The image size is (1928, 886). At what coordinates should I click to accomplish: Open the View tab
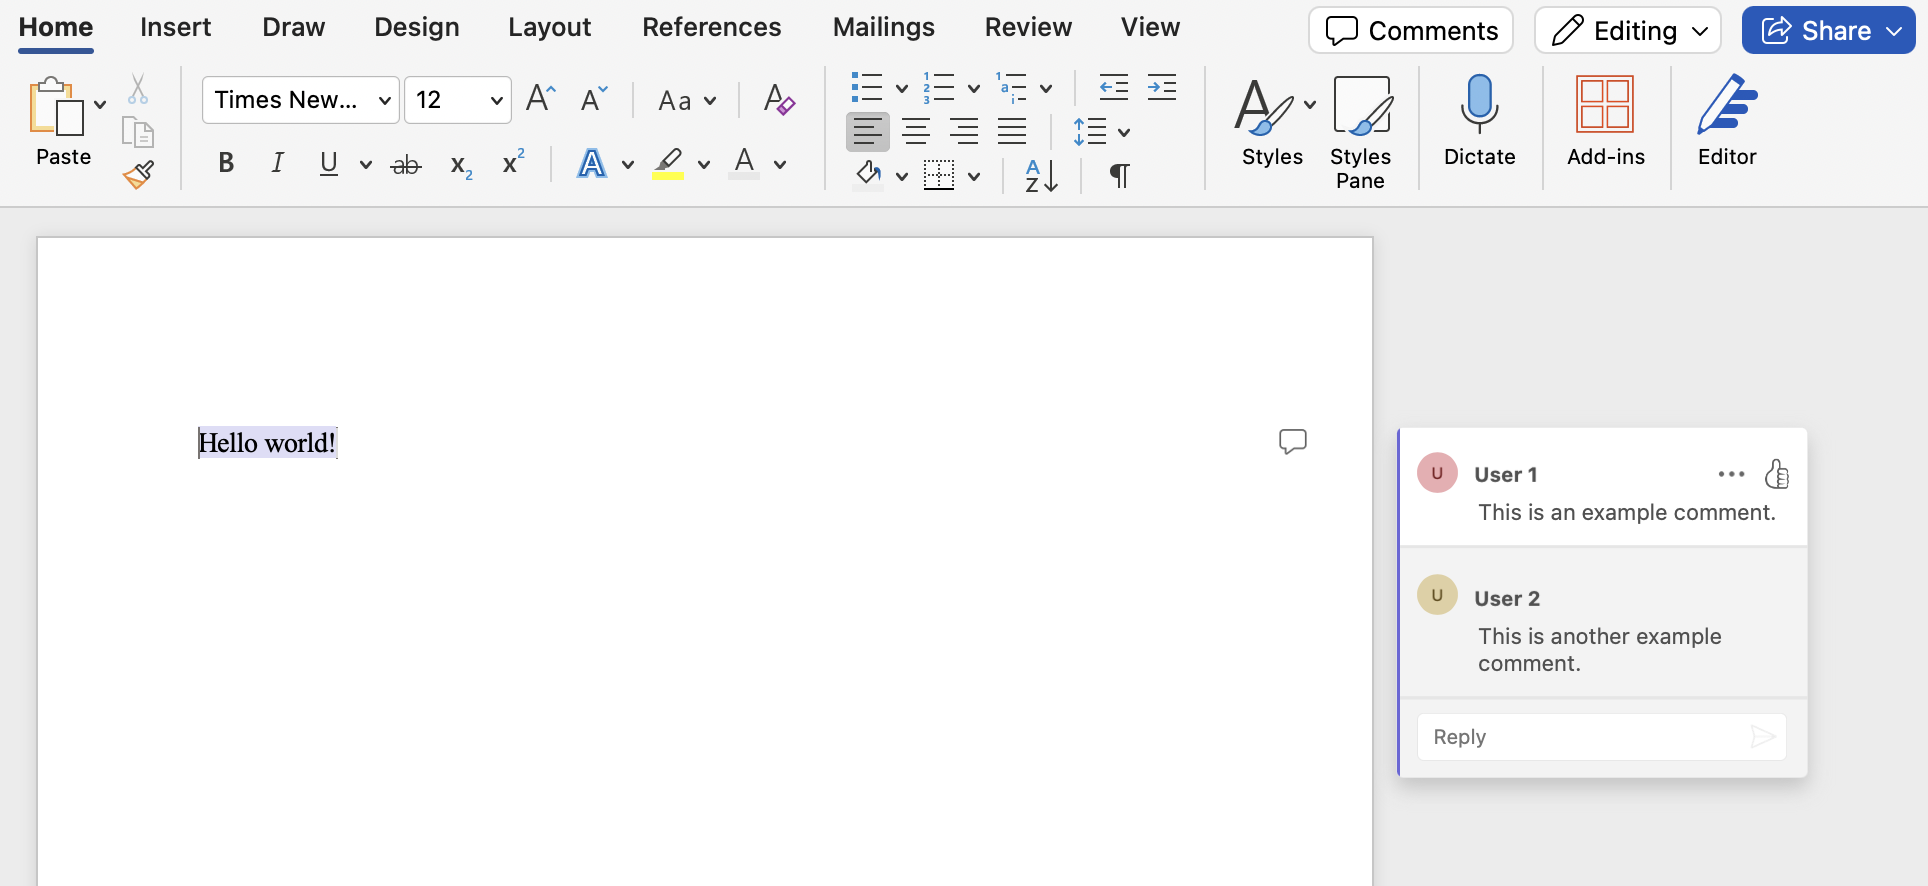tap(1150, 27)
